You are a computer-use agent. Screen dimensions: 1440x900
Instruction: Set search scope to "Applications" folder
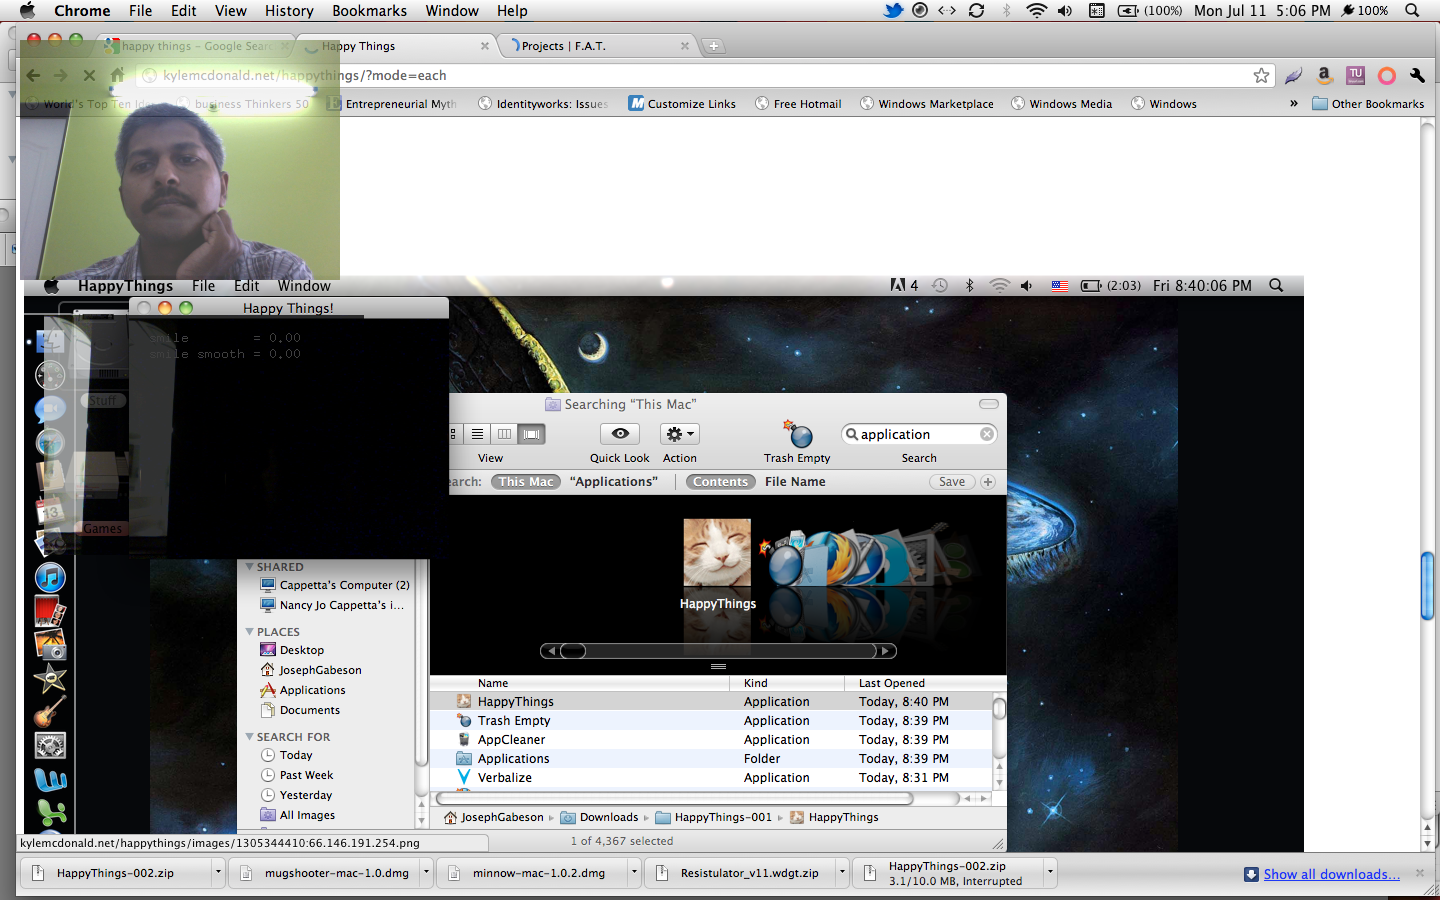[x=614, y=482]
